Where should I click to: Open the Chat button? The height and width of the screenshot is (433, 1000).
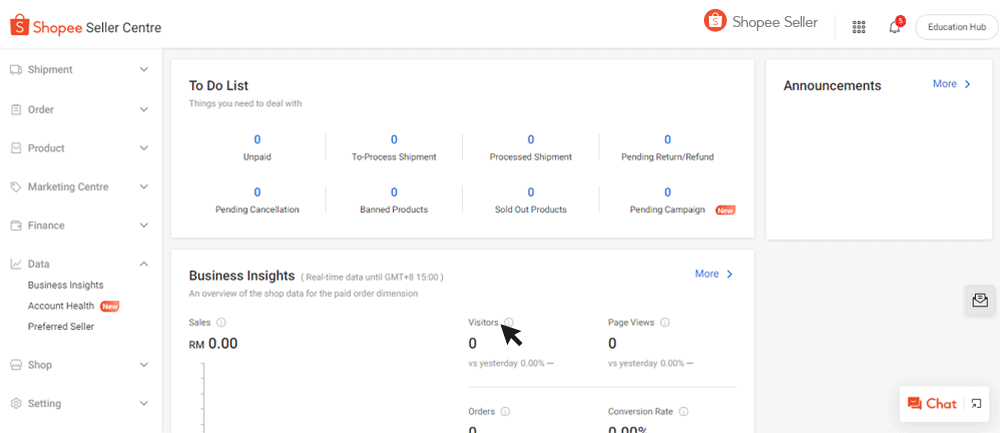click(932, 404)
